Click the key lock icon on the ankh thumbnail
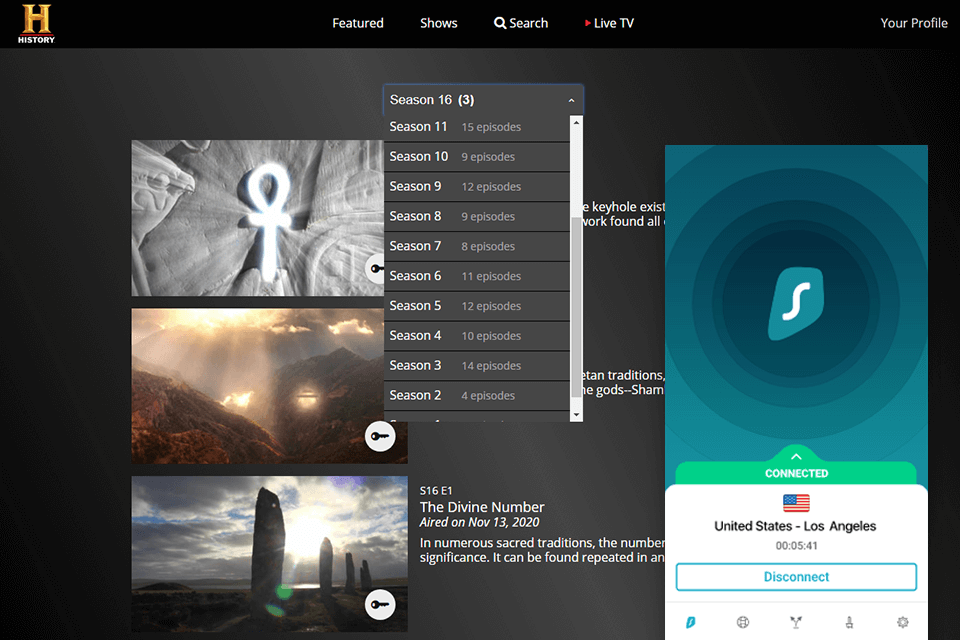The height and width of the screenshot is (640, 960). (x=375, y=269)
